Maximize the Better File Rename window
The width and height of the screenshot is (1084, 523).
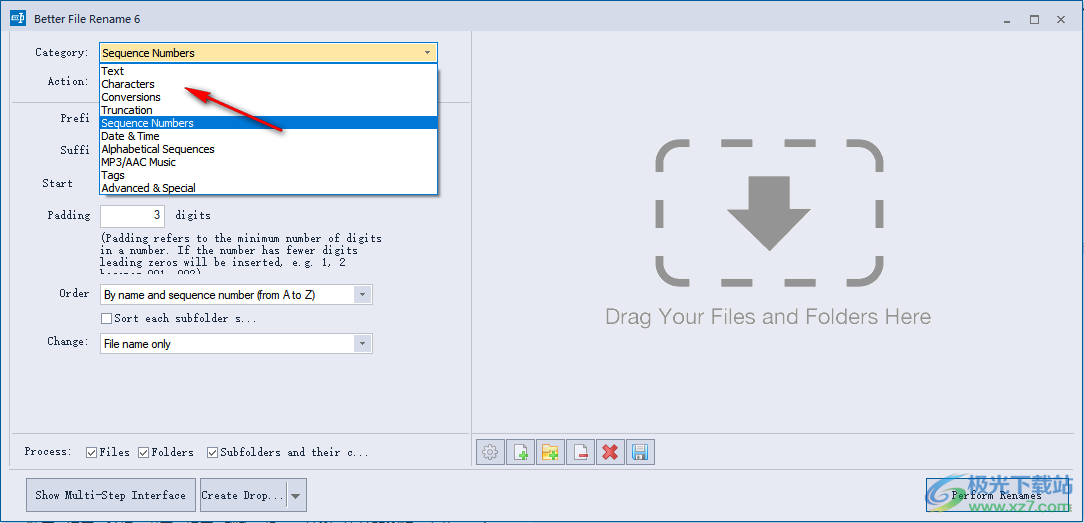[1034, 19]
